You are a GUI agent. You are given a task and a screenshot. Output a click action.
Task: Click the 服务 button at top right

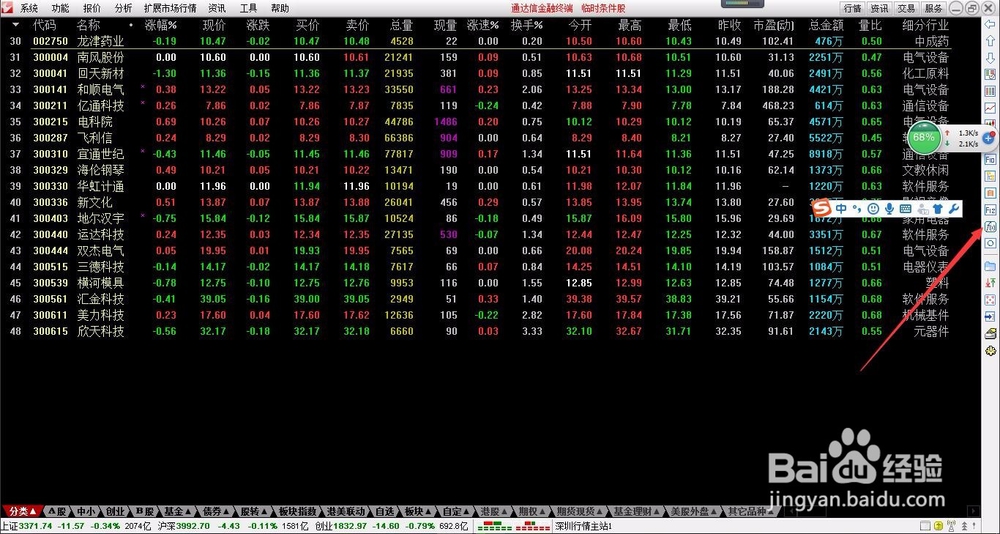933,8
